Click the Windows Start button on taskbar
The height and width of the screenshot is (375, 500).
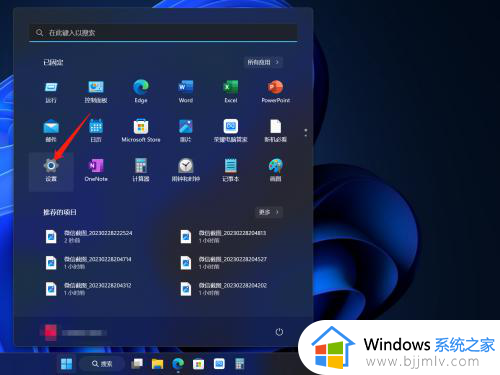coord(67,364)
